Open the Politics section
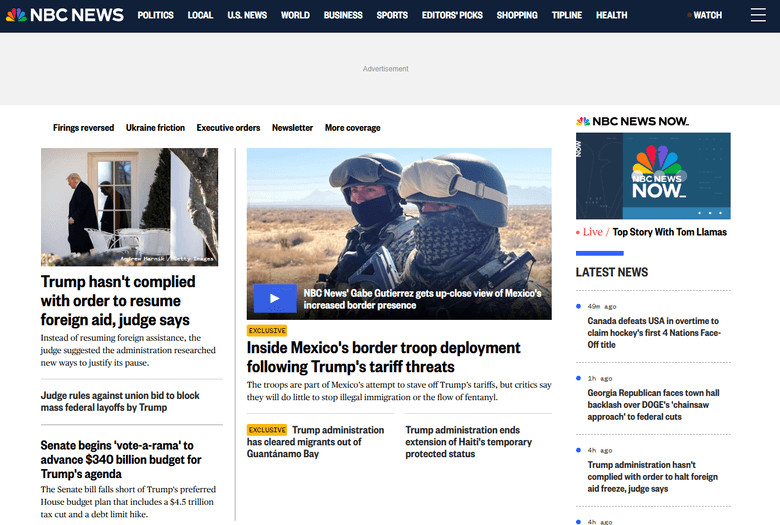This screenshot has width=780, height=525. click(156, 15)
